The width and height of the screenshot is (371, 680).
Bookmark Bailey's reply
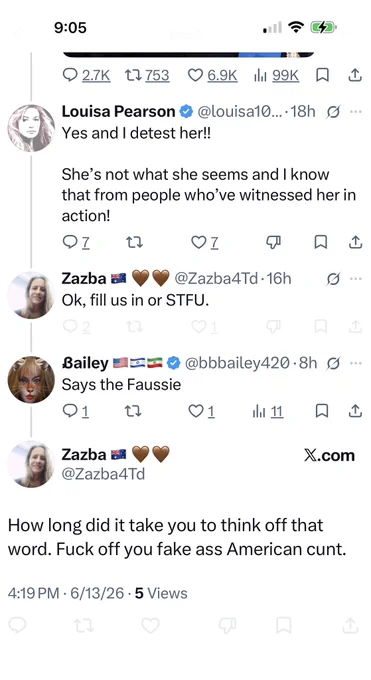(321, 411)
